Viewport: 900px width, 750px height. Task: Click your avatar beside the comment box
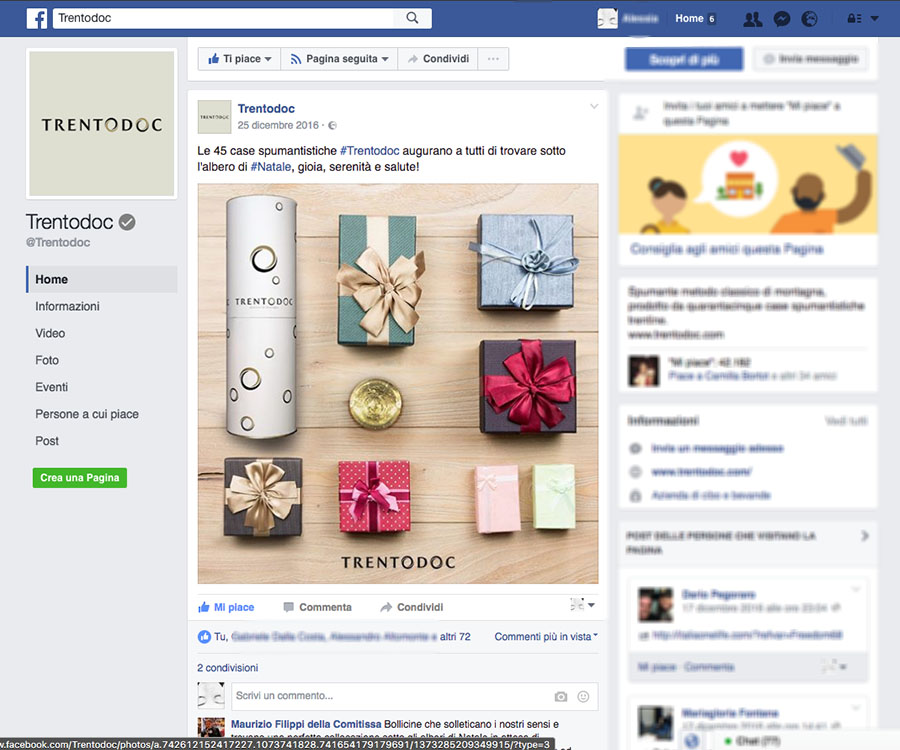click(x=211, y=695)
